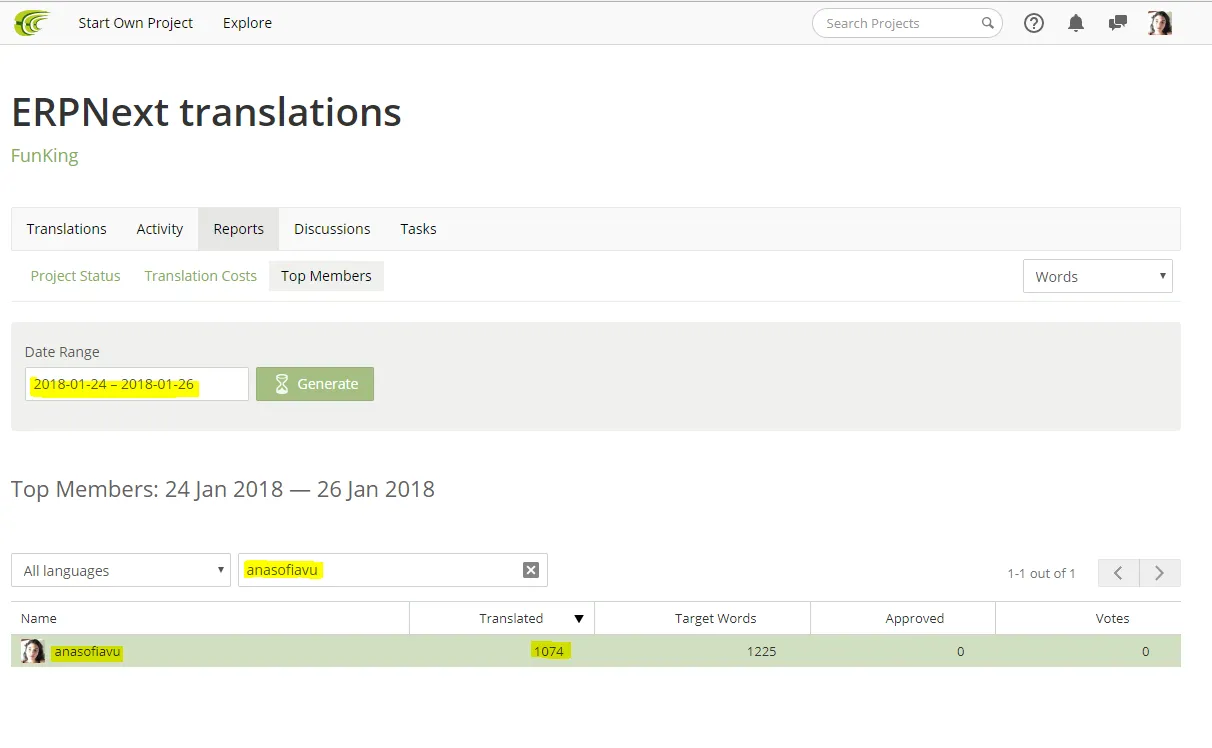Open the Discussions tab
The height and width of the screenshot is (748, 1212).
[332, 229]
